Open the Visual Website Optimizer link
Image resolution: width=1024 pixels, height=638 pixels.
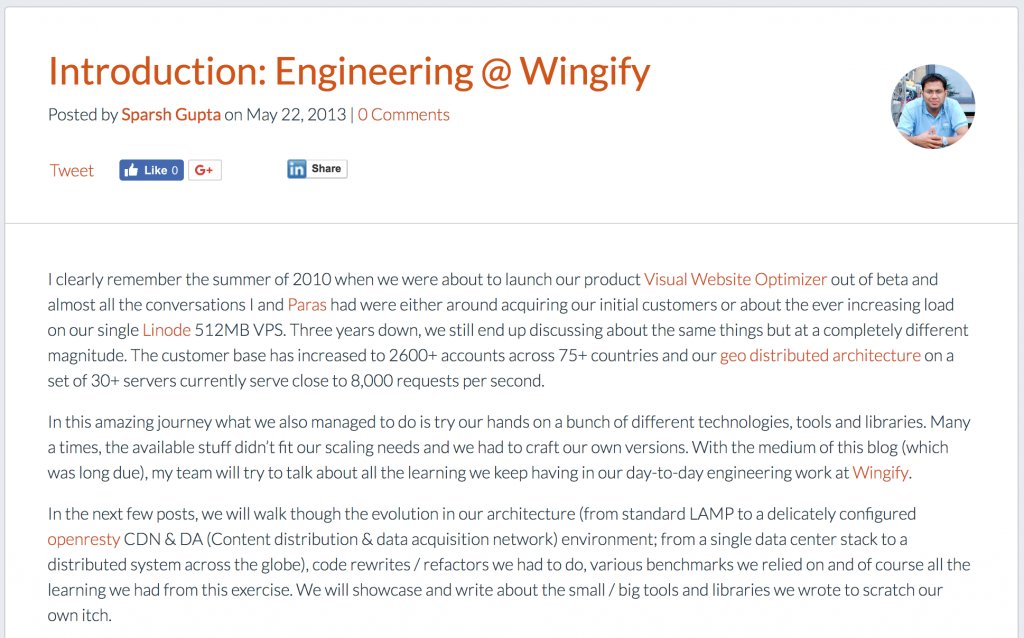[736, 279]
